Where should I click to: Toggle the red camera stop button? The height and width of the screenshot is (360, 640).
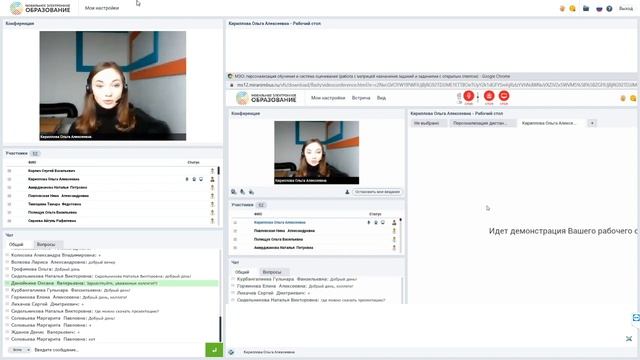(489, 96)
